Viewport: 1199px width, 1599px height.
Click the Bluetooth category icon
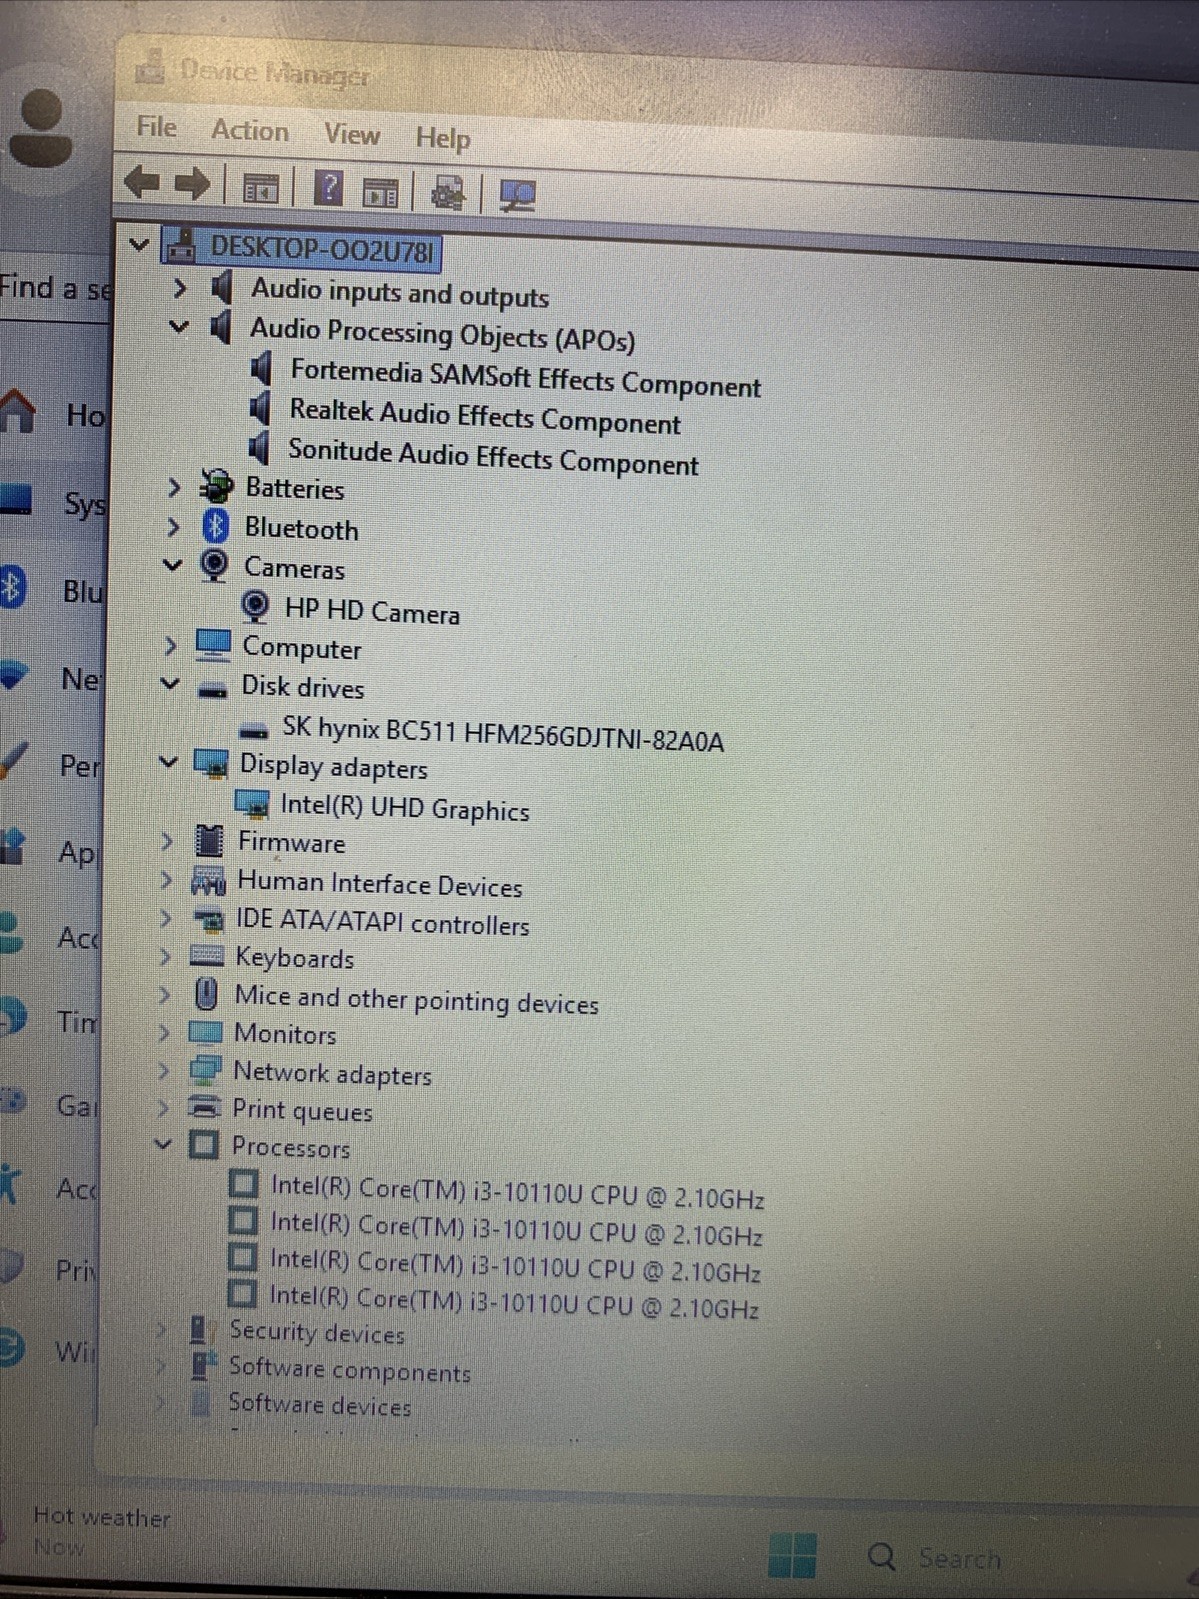pos(215,526)
